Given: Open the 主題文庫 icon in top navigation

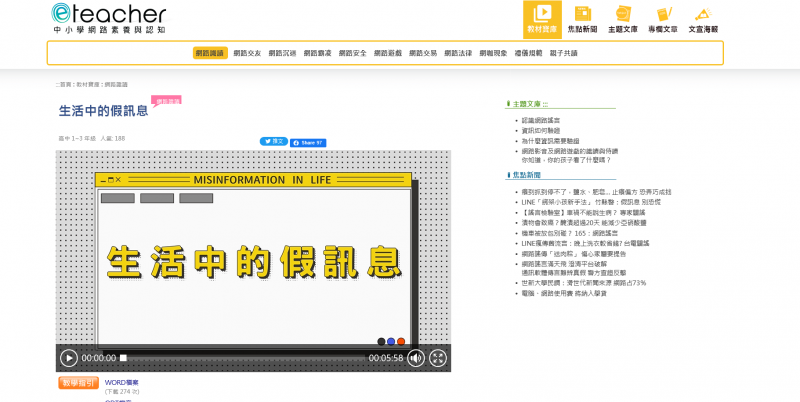Looking at the screenshot, I should coord(623,18).
